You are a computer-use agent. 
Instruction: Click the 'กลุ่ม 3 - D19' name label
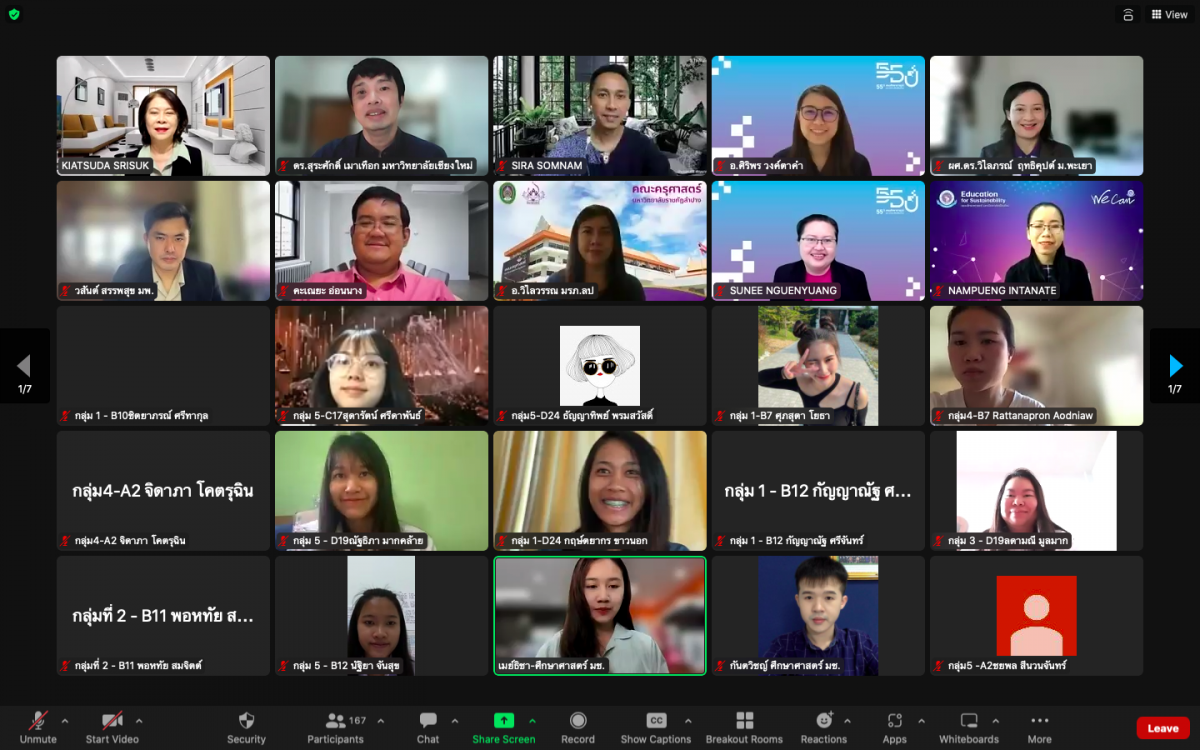1000,540
